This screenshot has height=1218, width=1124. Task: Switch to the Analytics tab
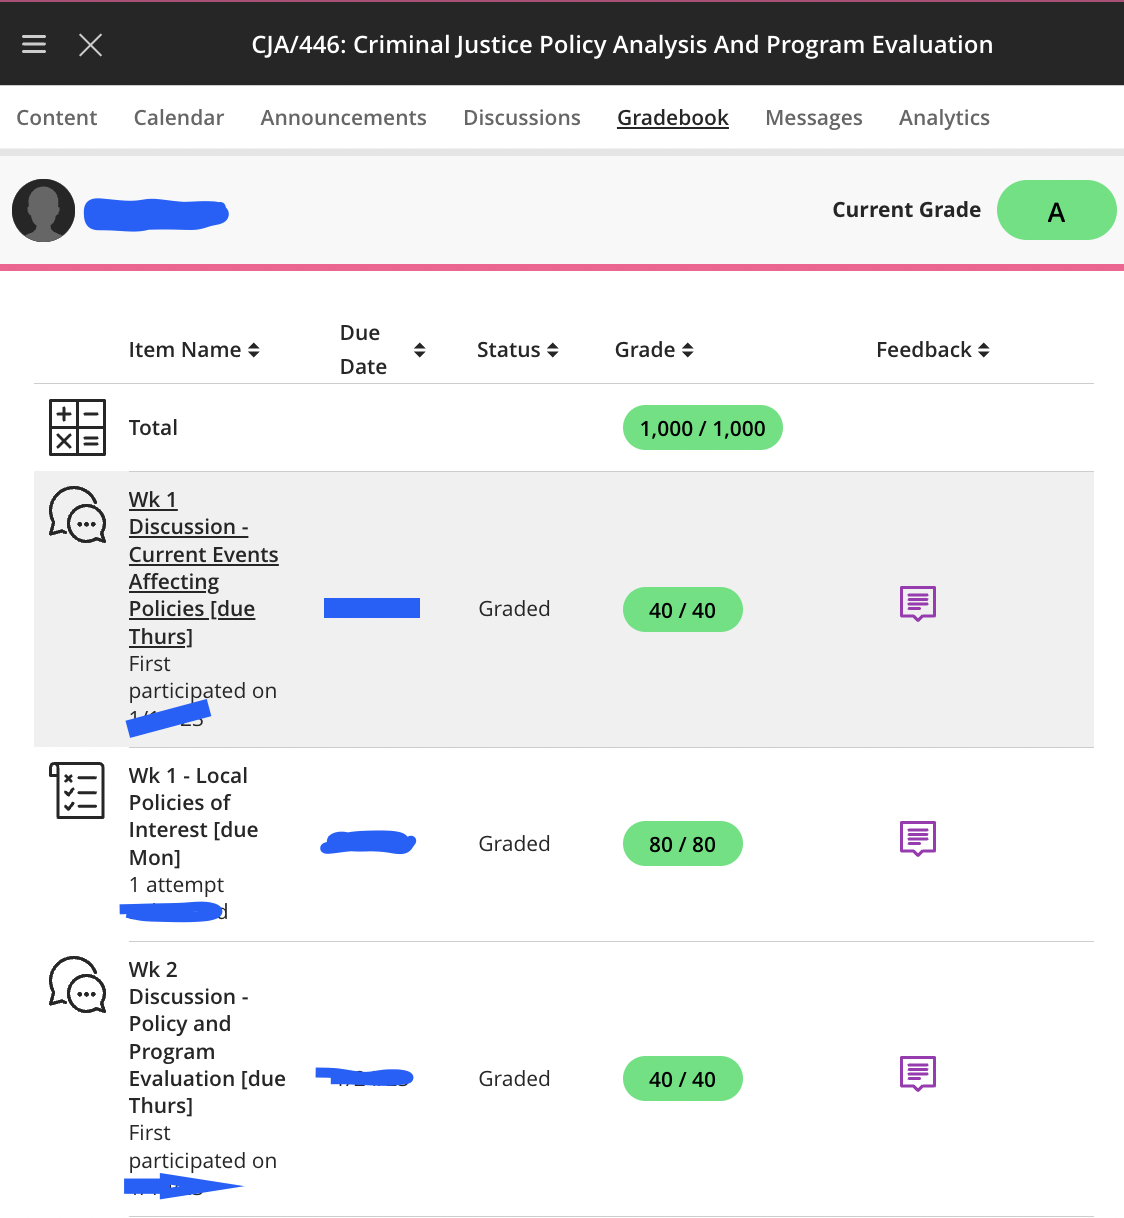944,118
